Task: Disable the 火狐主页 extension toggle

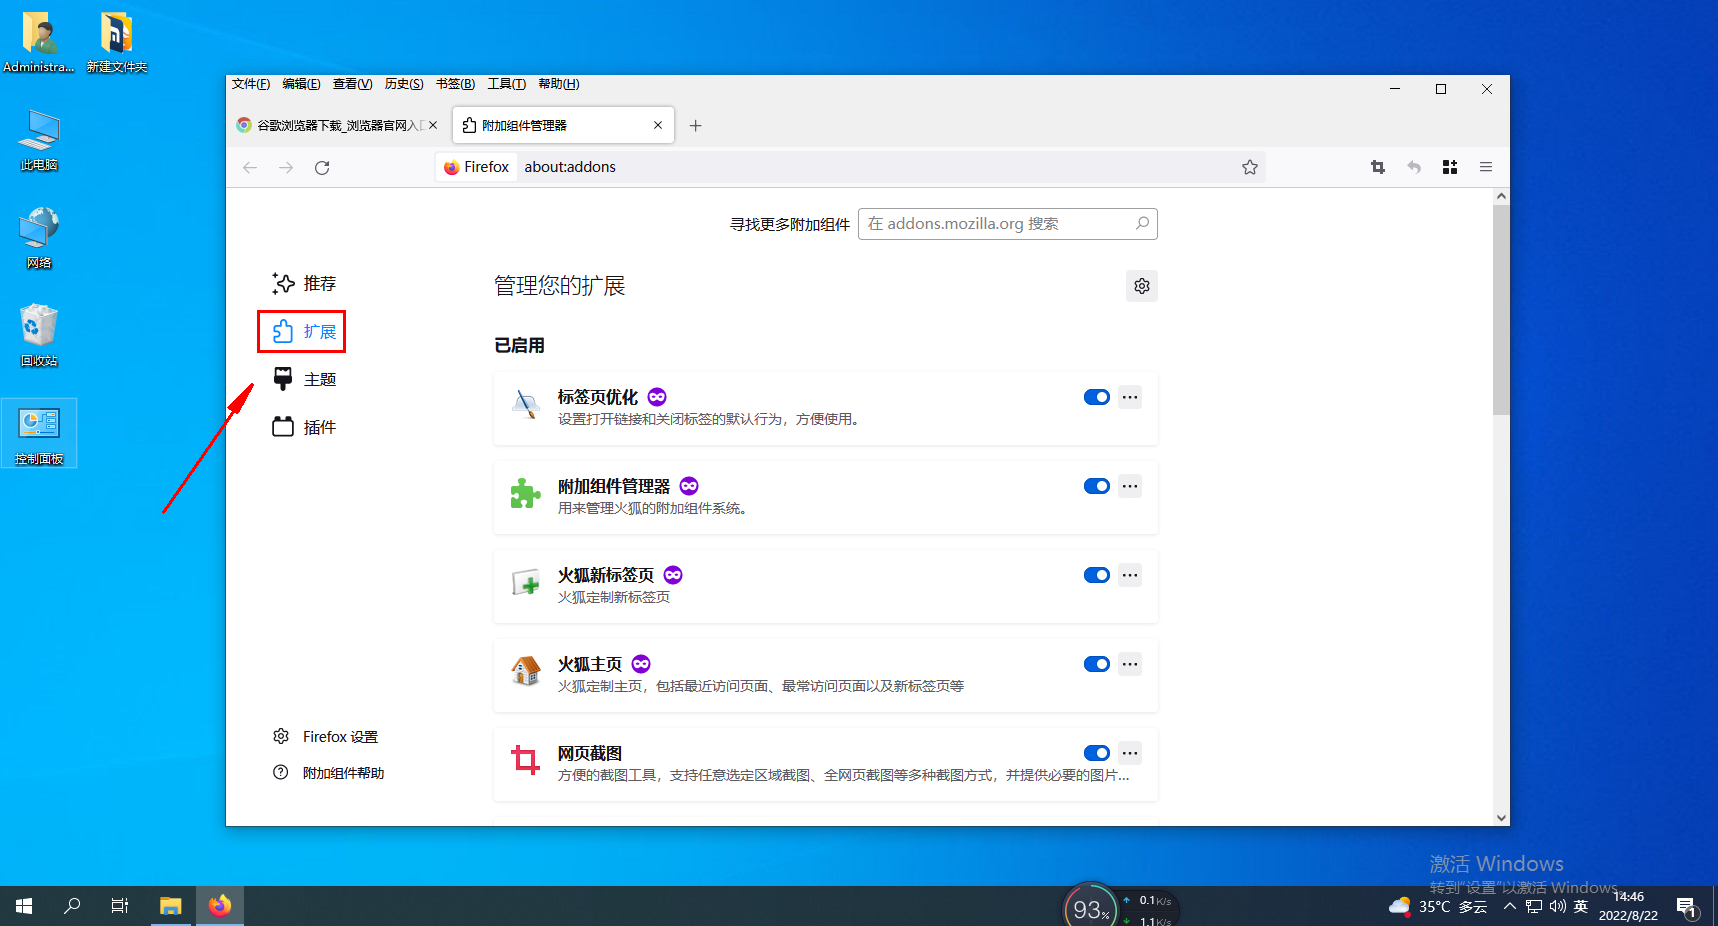Action: coord(1097,664)
